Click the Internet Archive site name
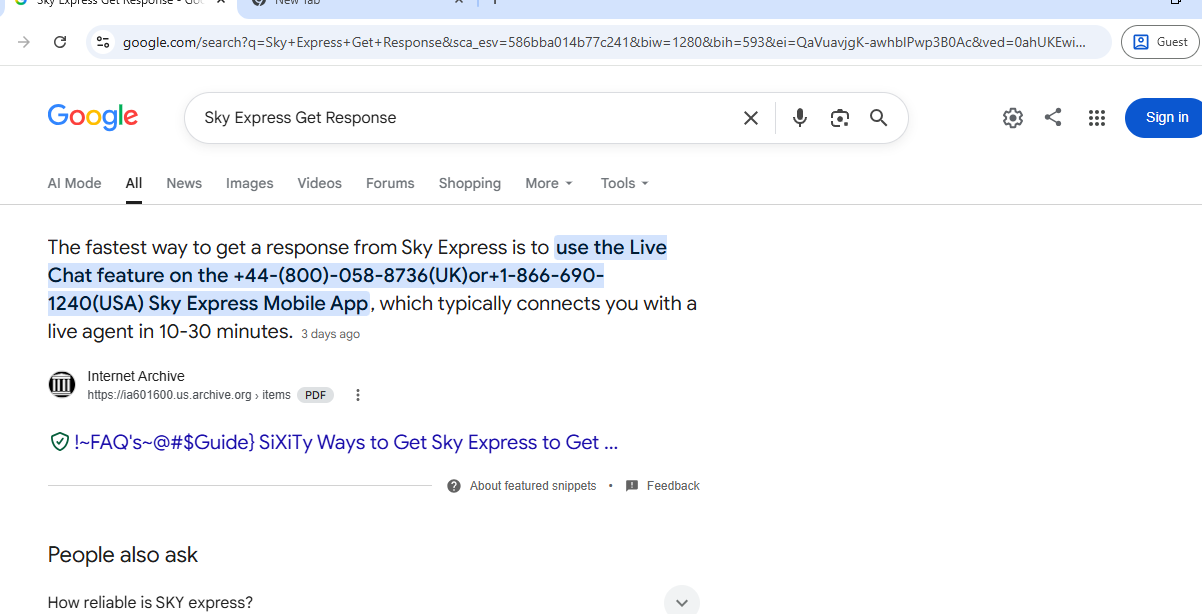Image resolution: width=1202 pixels, height=614 pixels. (x=136, y=377)
